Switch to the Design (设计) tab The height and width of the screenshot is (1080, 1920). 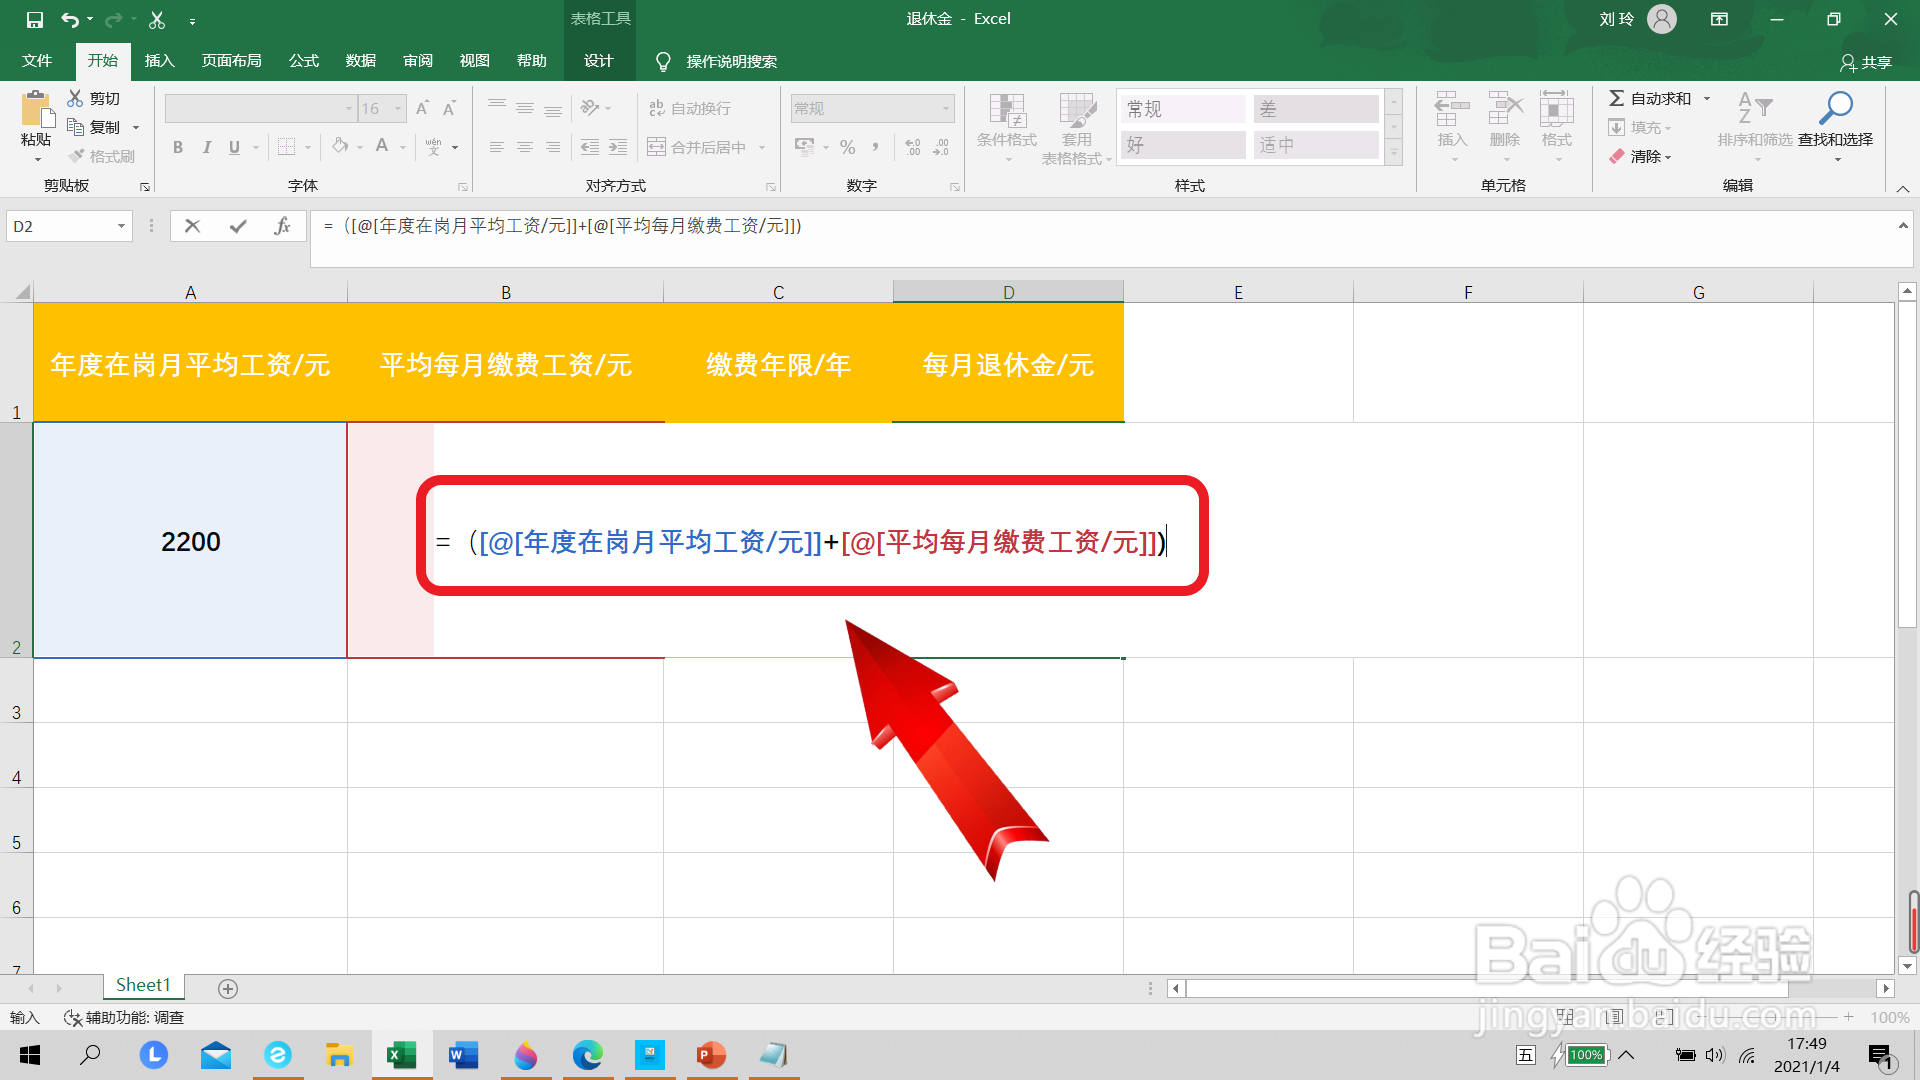(x=599, y=61)
